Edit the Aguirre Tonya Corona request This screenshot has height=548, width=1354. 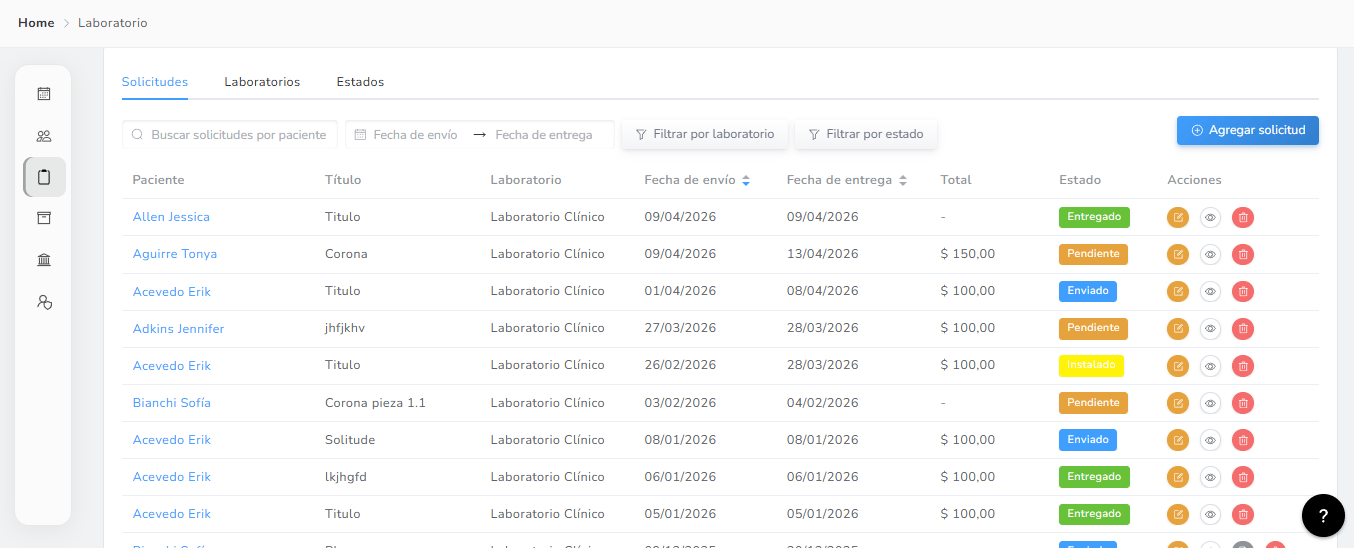click(1178, 254)
